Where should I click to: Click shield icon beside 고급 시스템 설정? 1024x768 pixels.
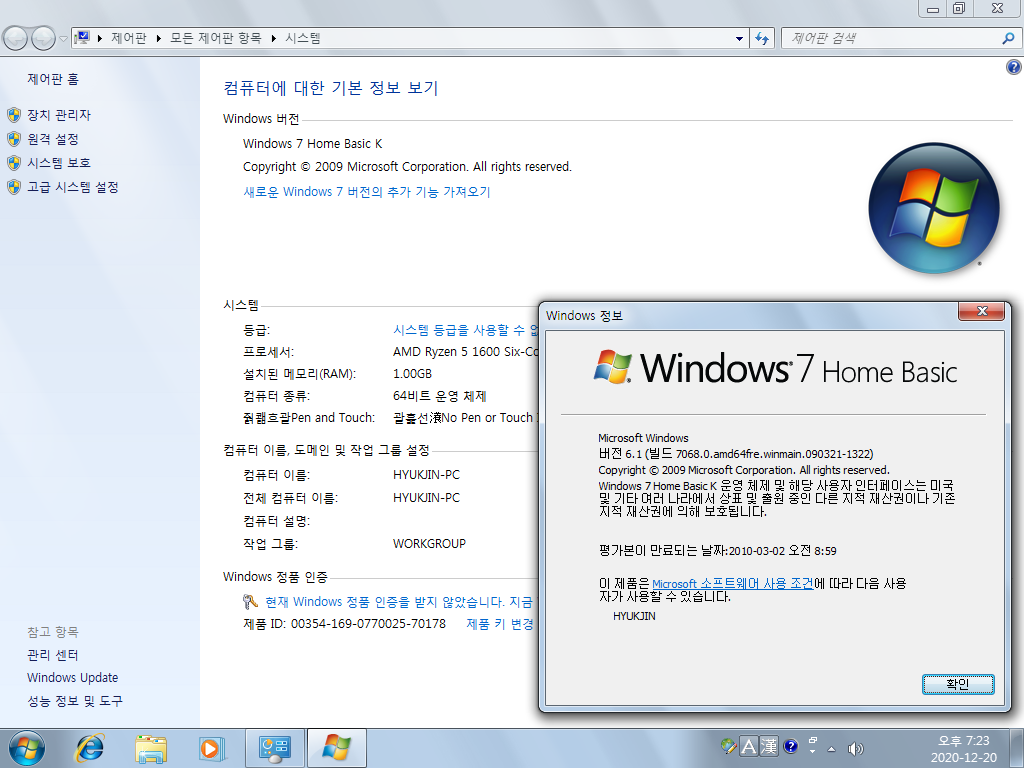[14, 187]
